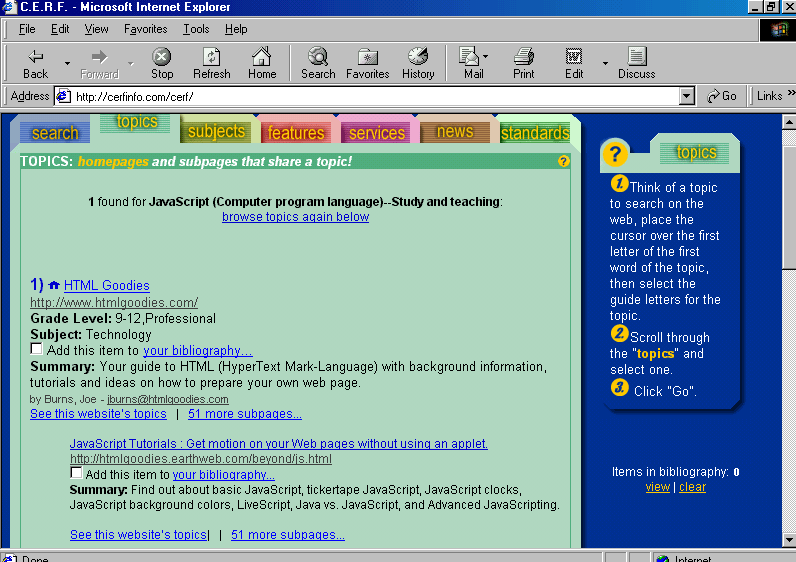
Task: Open the Search pane from the toolbar
Action: [x=318, y=63]
